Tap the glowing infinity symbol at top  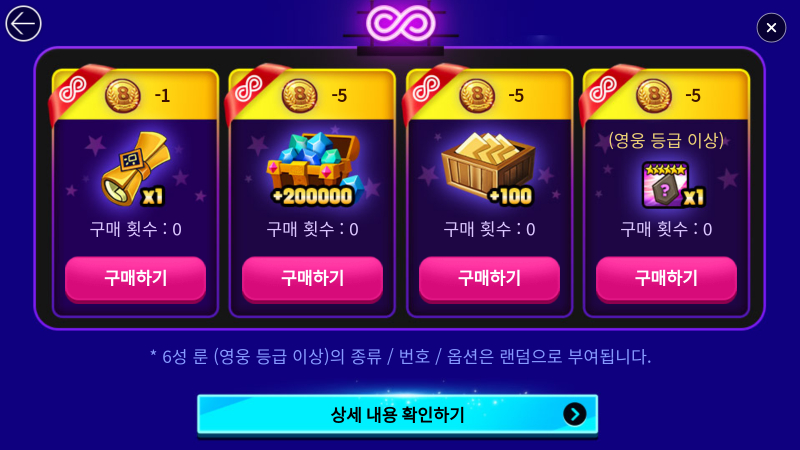coord(401,23)
